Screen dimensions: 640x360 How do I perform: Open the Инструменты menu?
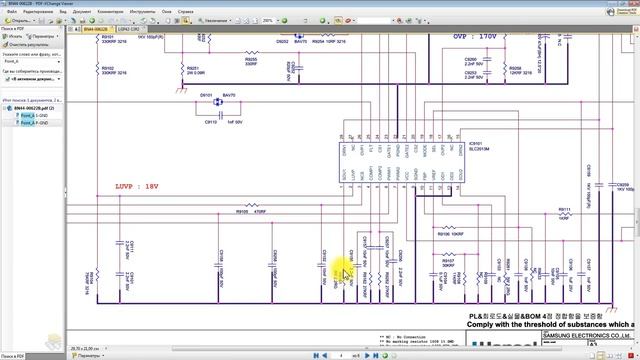142,12
